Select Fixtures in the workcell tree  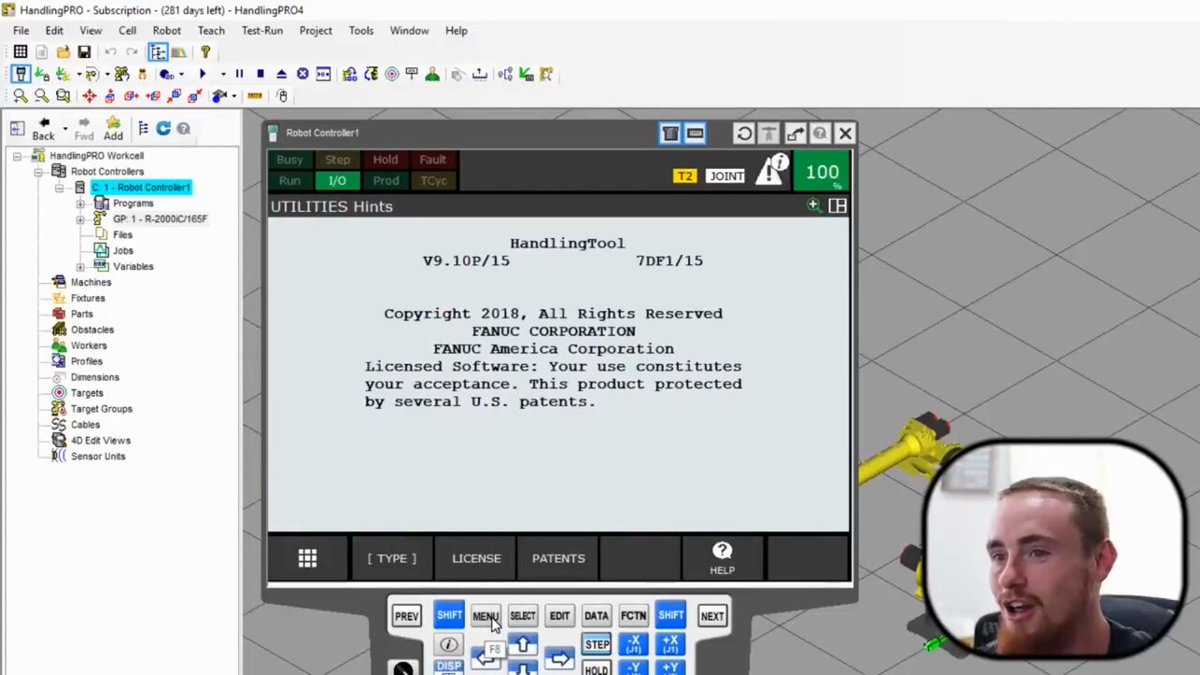(87, 298)
